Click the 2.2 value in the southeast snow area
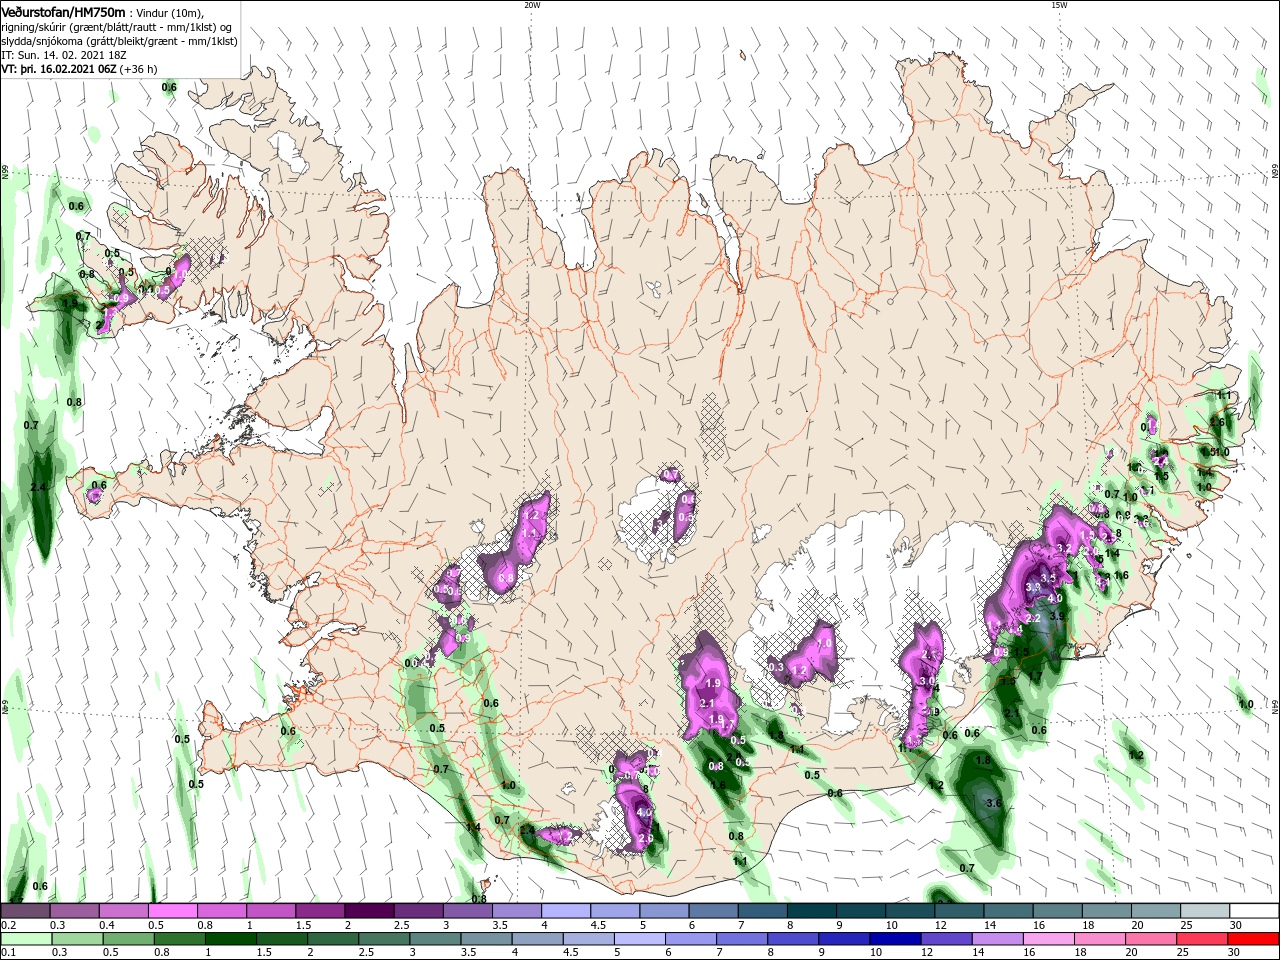 1034,619
